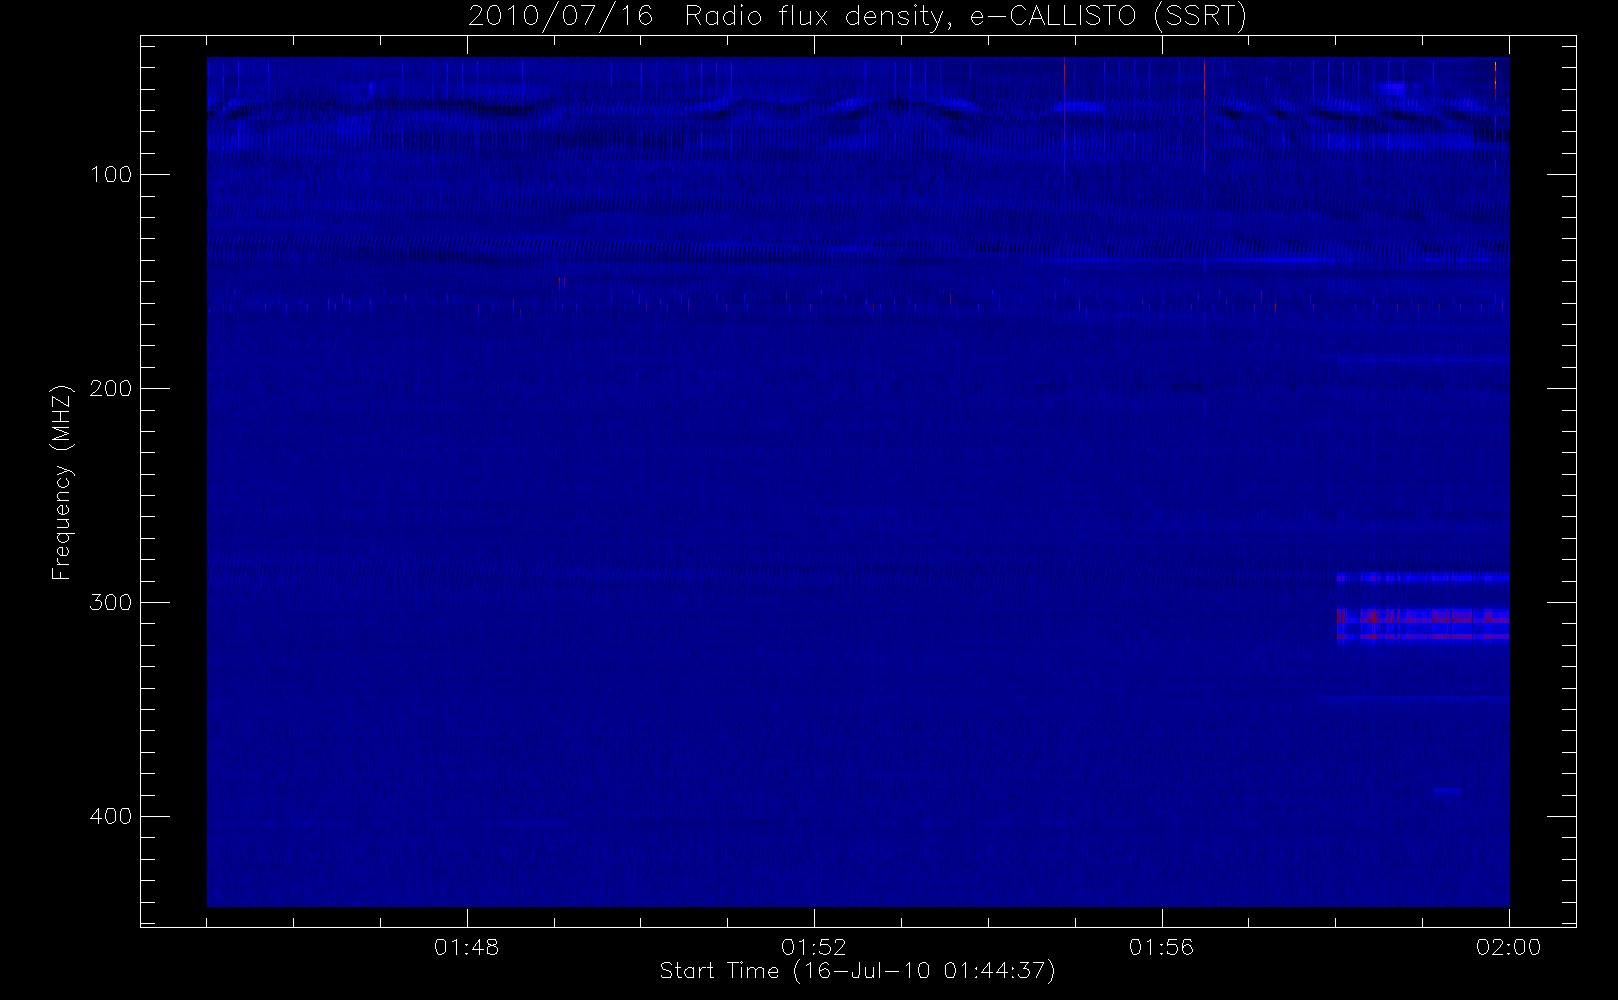Click the 02:00 time tick label
Image resolution: width=1618 pixels, height=1000 pixels.
[1508, 947]
